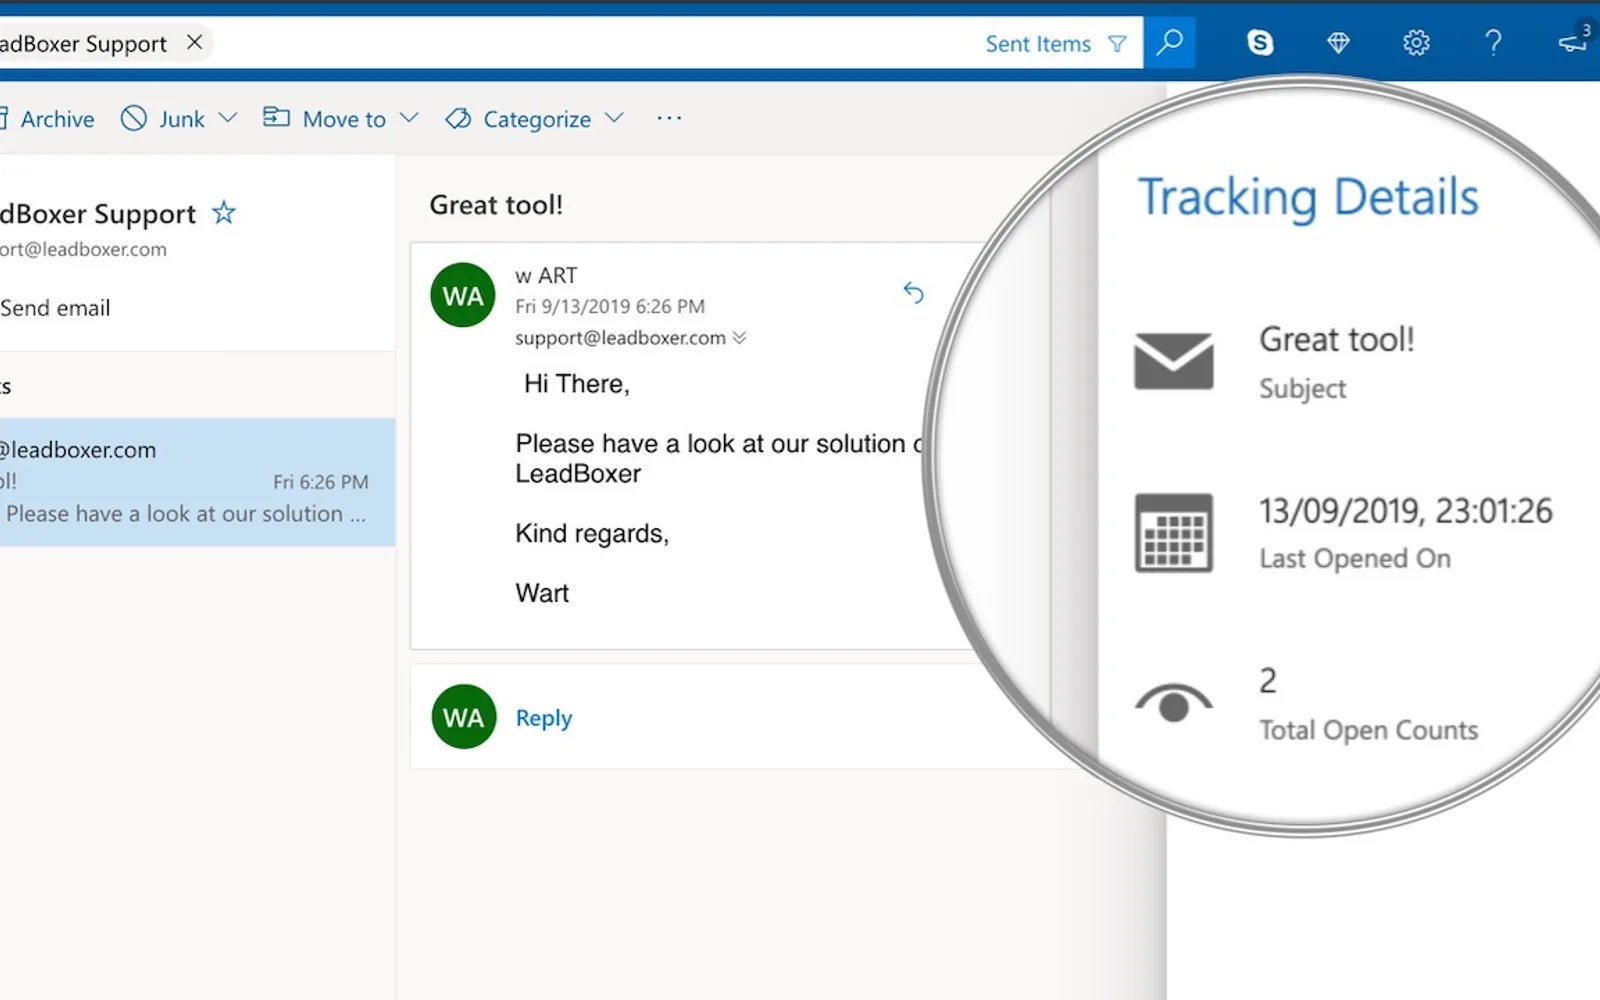Click Move to in toolbar

pyautogui.click(x=325, y=119)
